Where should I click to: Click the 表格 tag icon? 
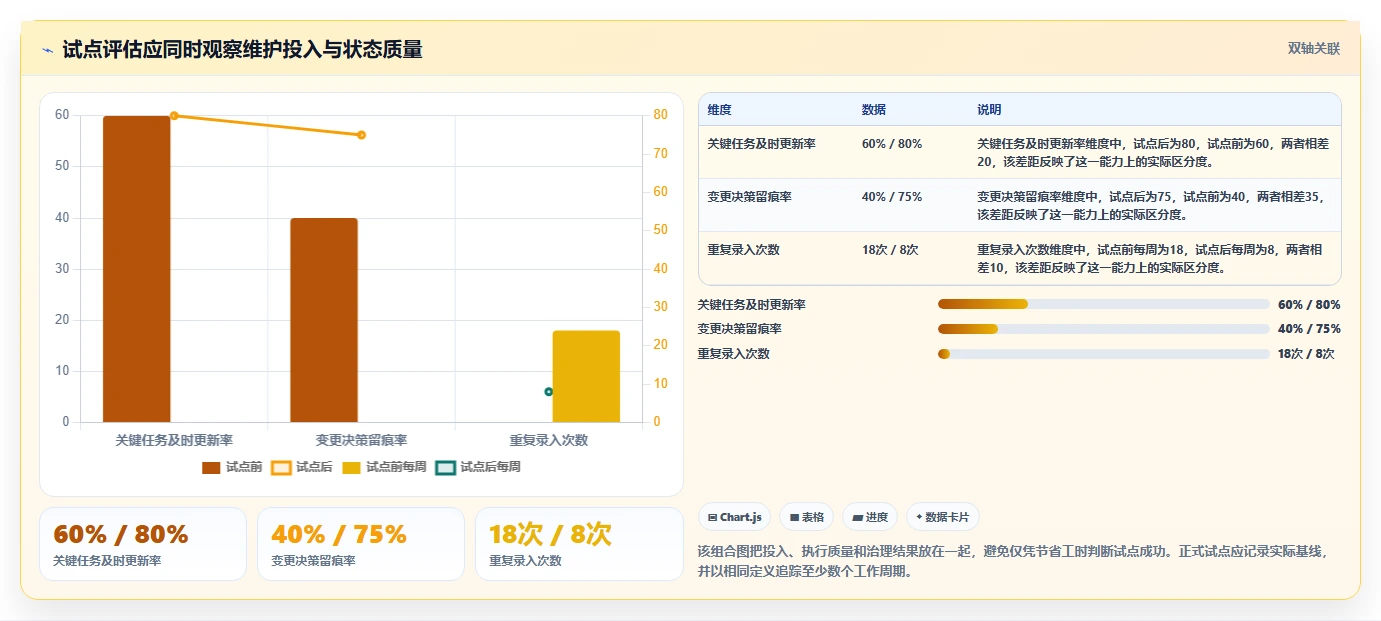794,518
